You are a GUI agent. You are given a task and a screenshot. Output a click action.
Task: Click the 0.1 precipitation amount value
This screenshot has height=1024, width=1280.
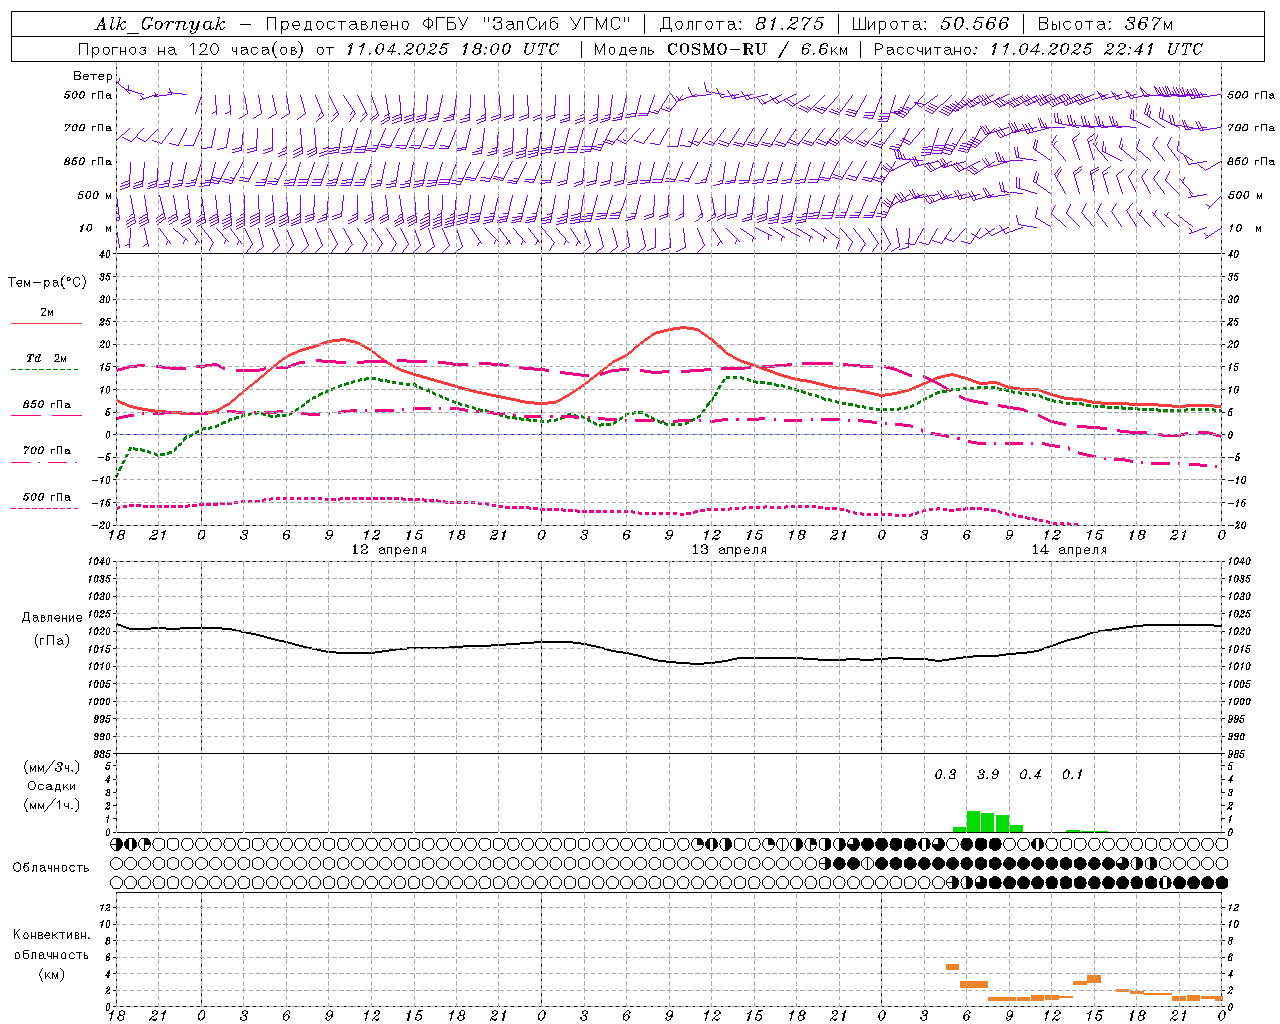[x=1072, y=774]
